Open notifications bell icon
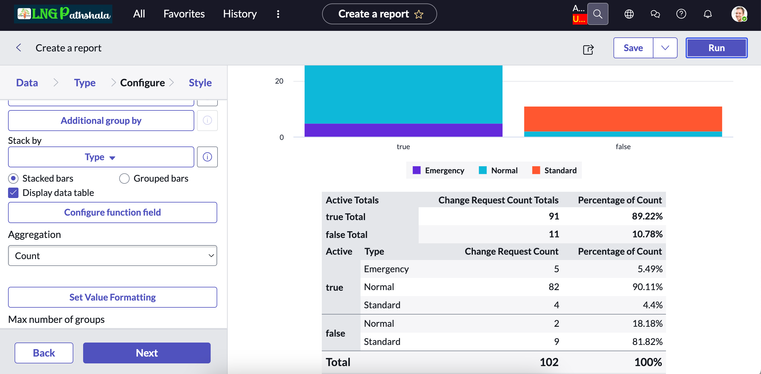 (708, 14)
